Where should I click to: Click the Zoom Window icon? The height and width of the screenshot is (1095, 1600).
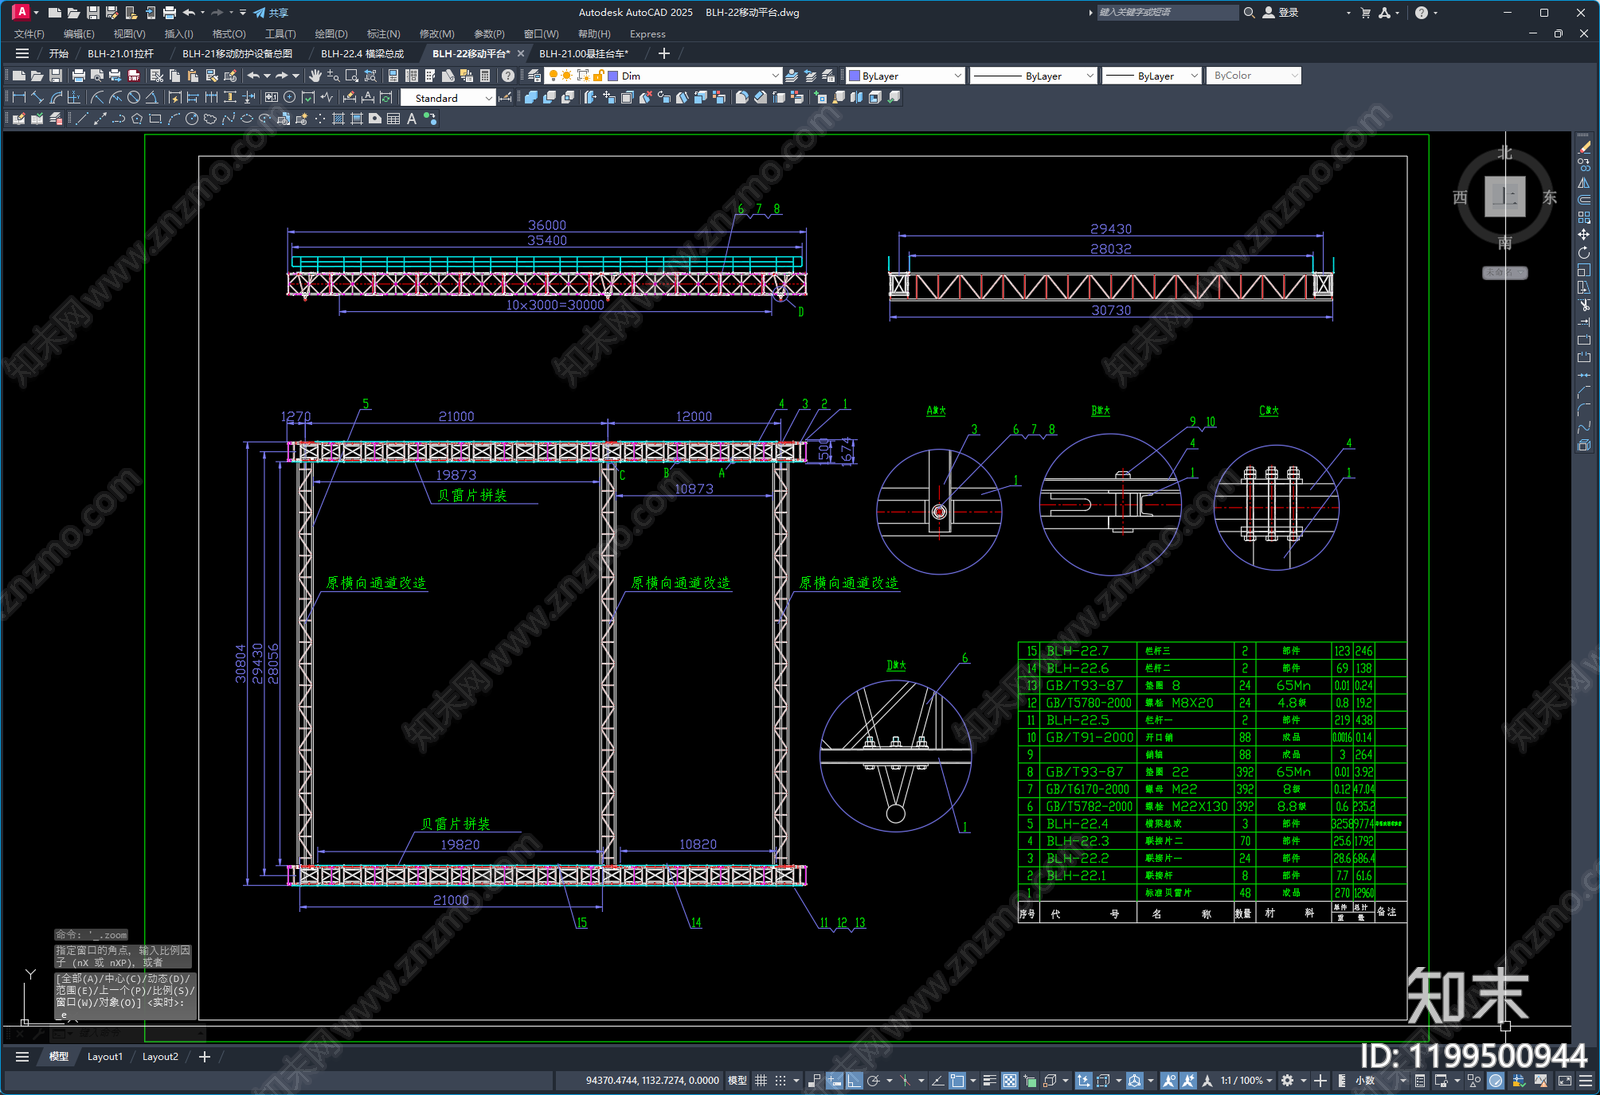click(352, 76)
